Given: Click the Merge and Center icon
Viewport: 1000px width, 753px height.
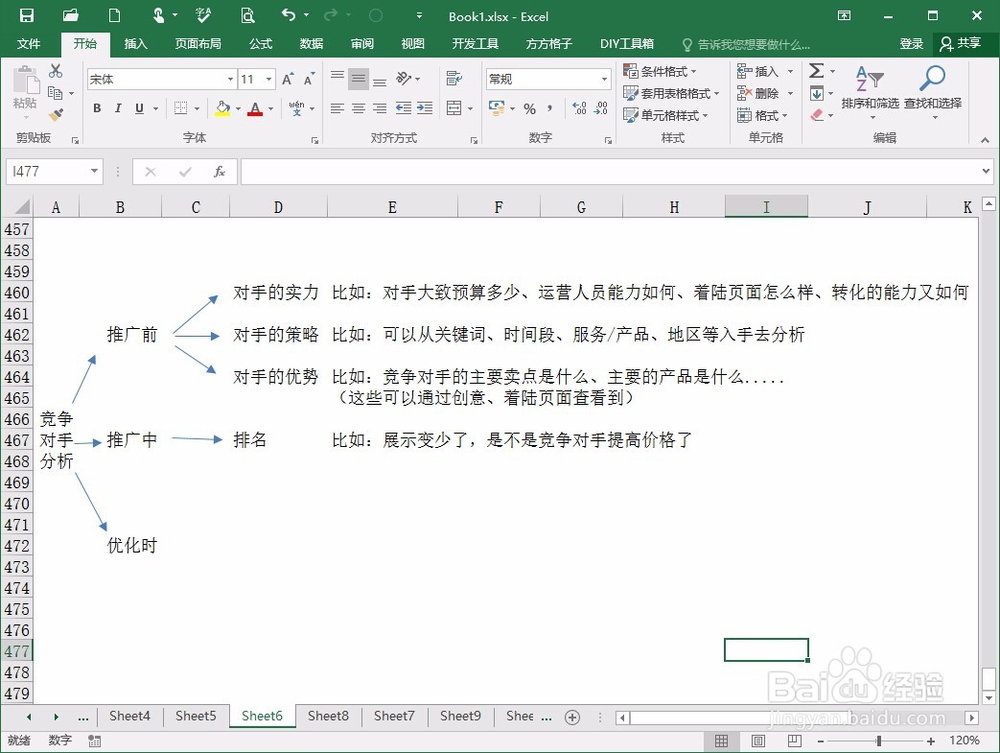Looking at the screenshot, I should click(x=454, y=108).
